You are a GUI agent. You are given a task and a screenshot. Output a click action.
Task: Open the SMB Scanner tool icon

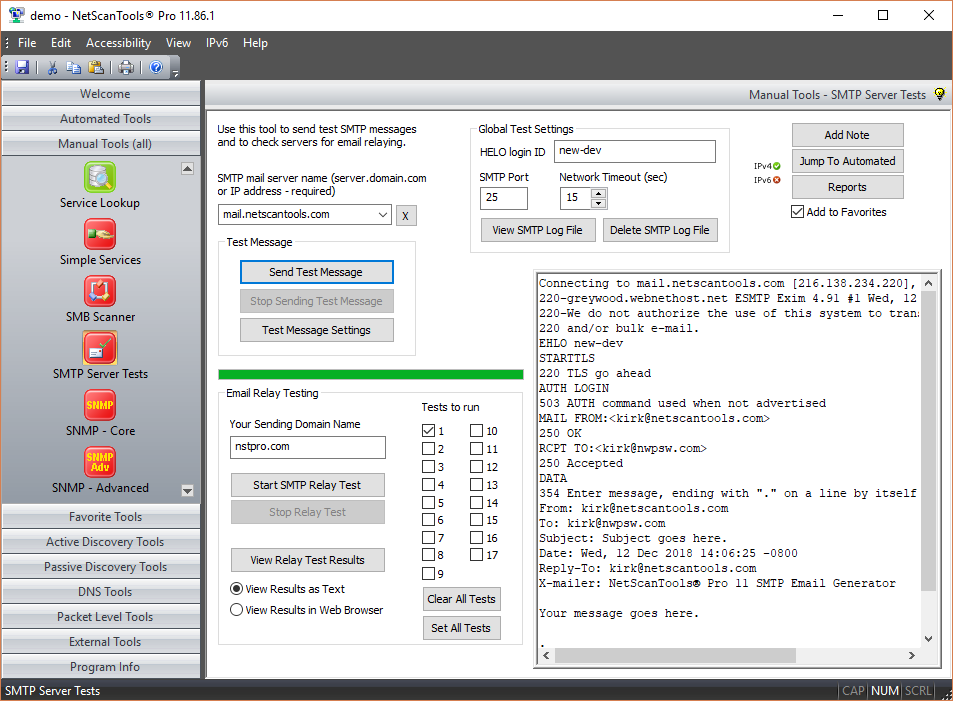[100, 291]
